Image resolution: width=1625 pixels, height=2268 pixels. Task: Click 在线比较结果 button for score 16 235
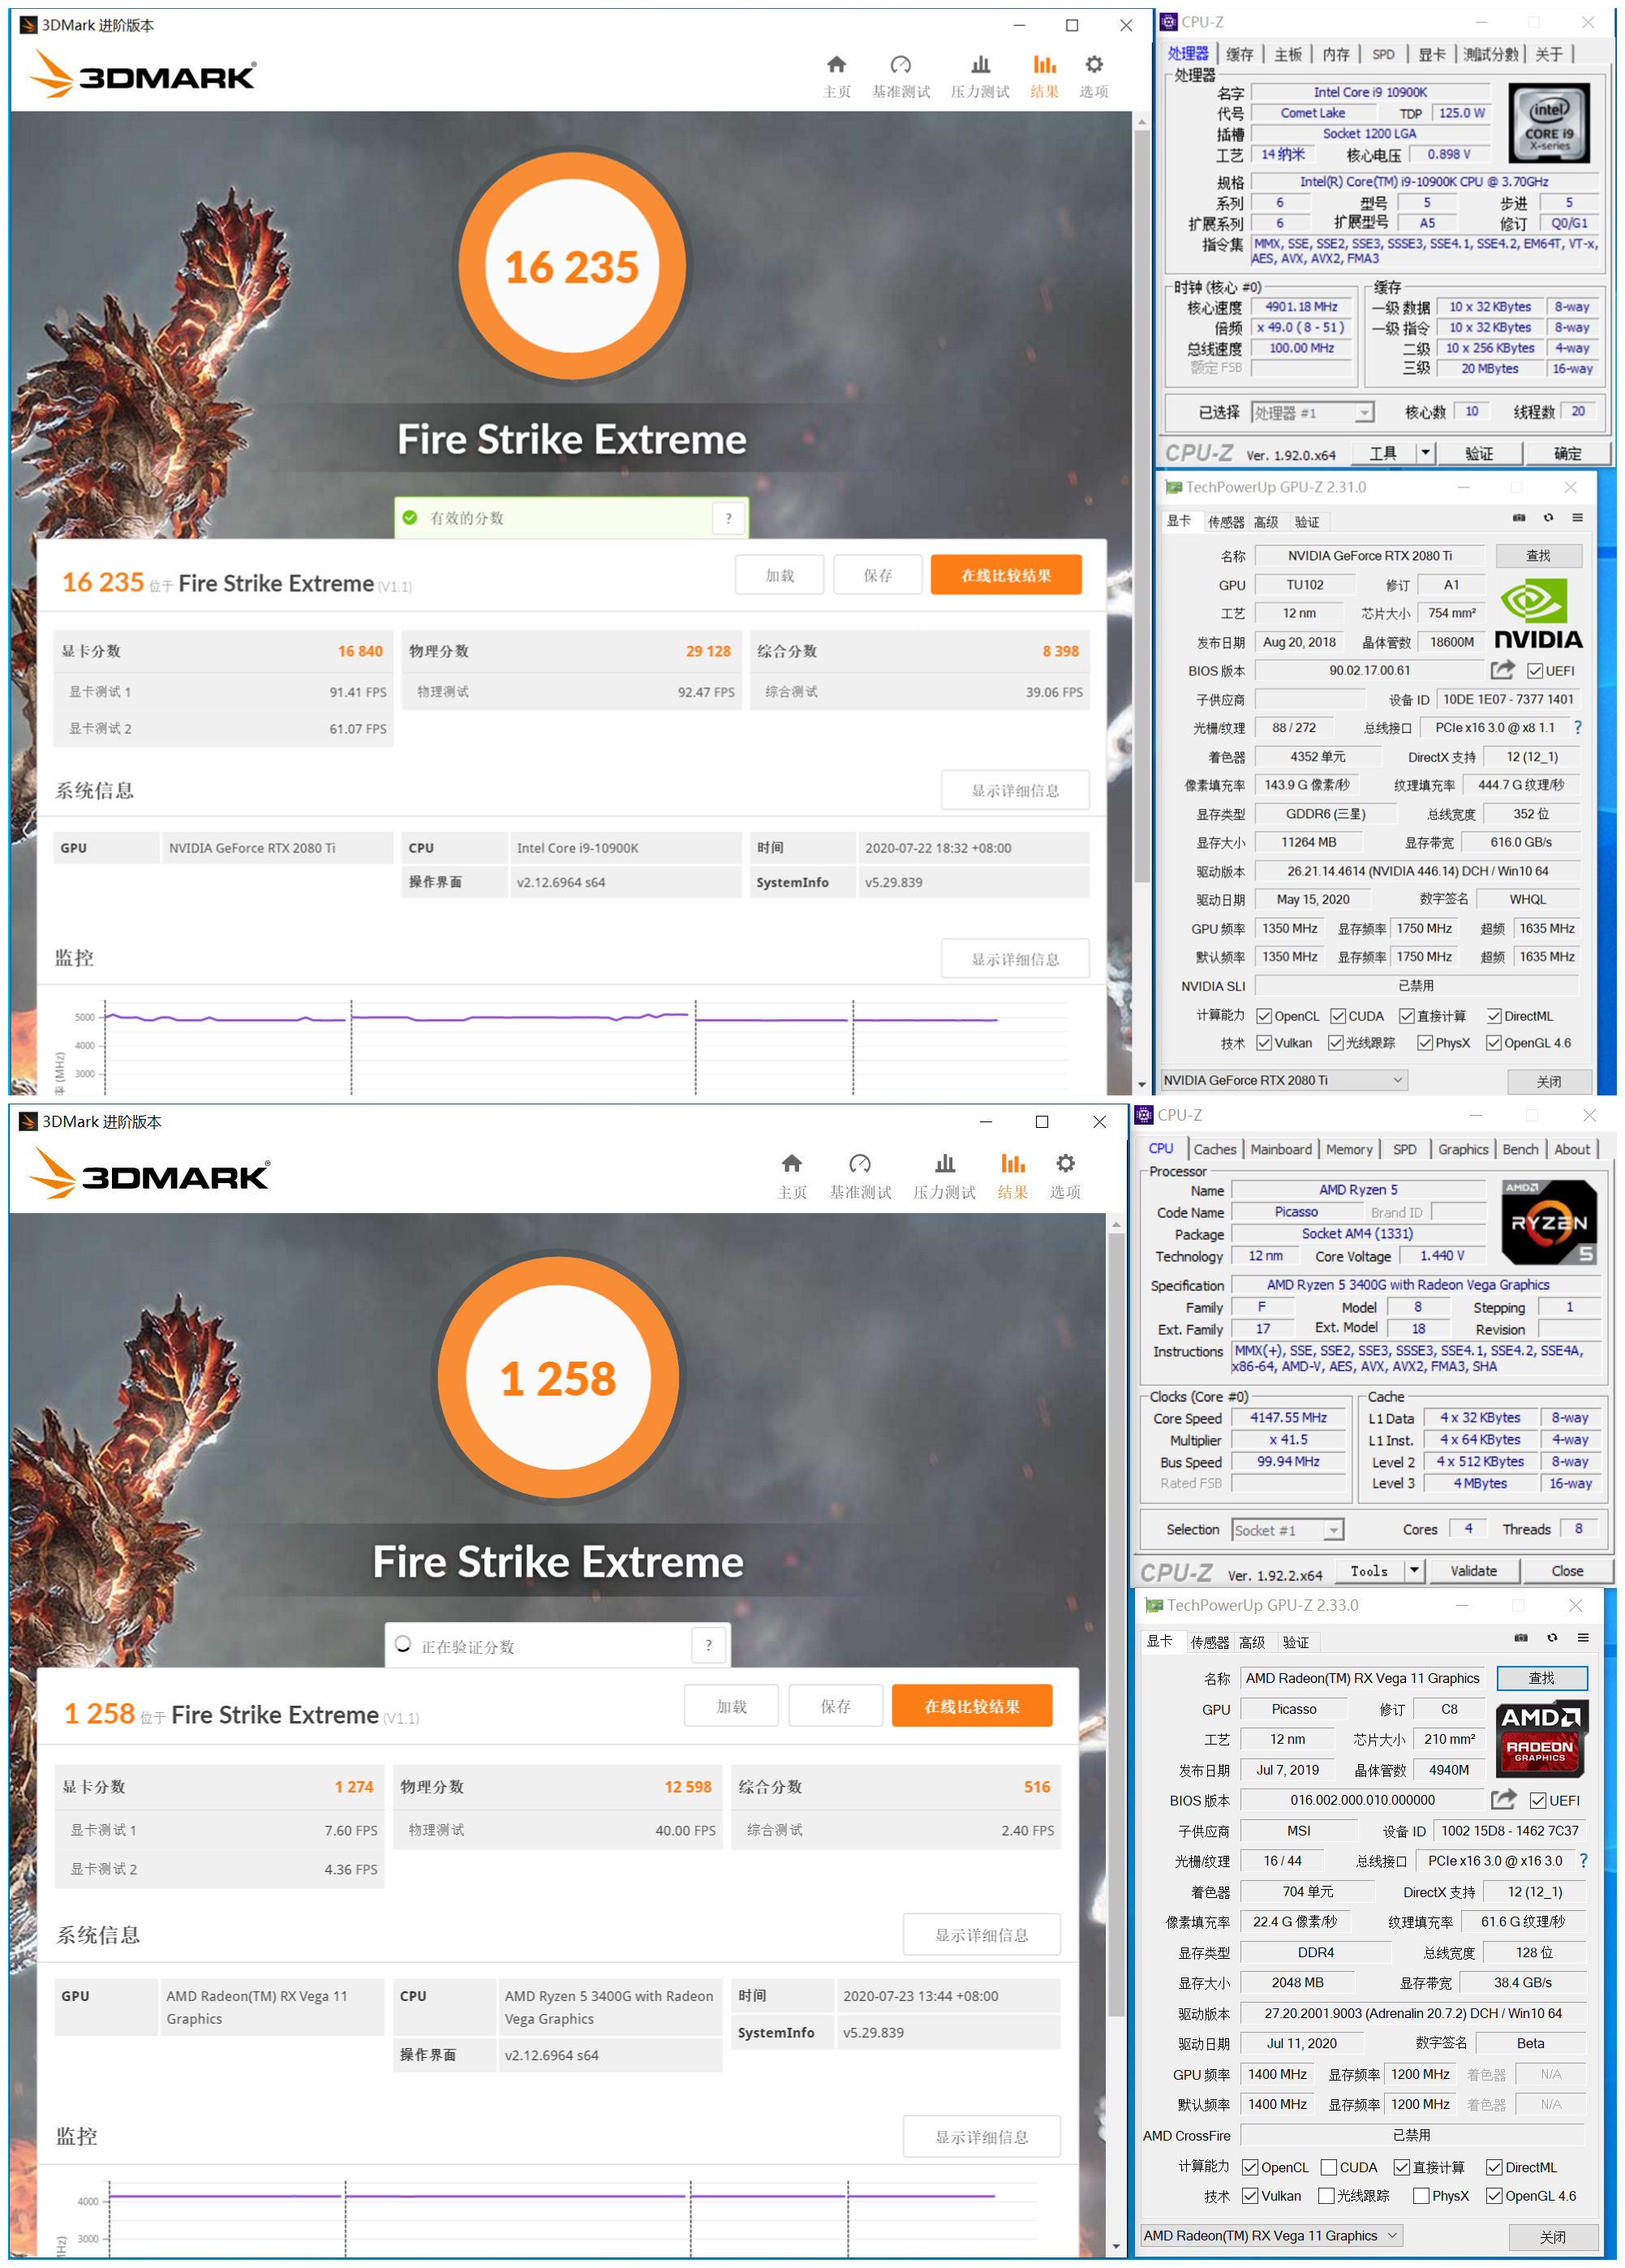pos(1006,575)
